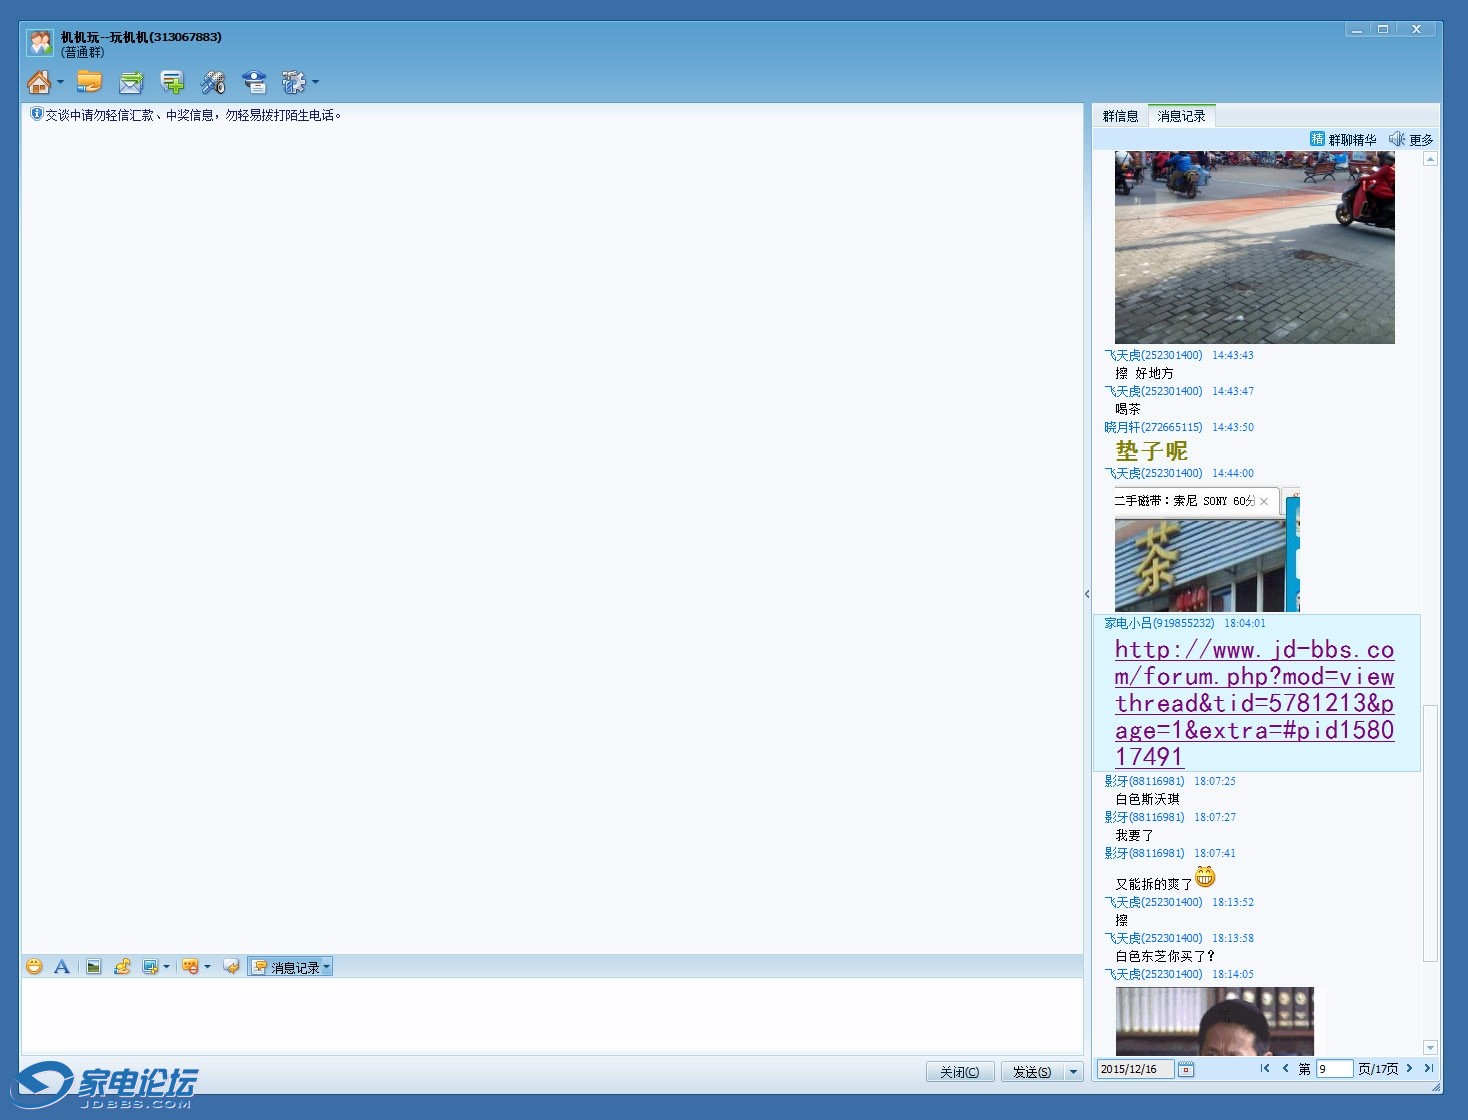Go to previous history page
This screenshot has height=1120, width=1468.
pos(1285,1068)
